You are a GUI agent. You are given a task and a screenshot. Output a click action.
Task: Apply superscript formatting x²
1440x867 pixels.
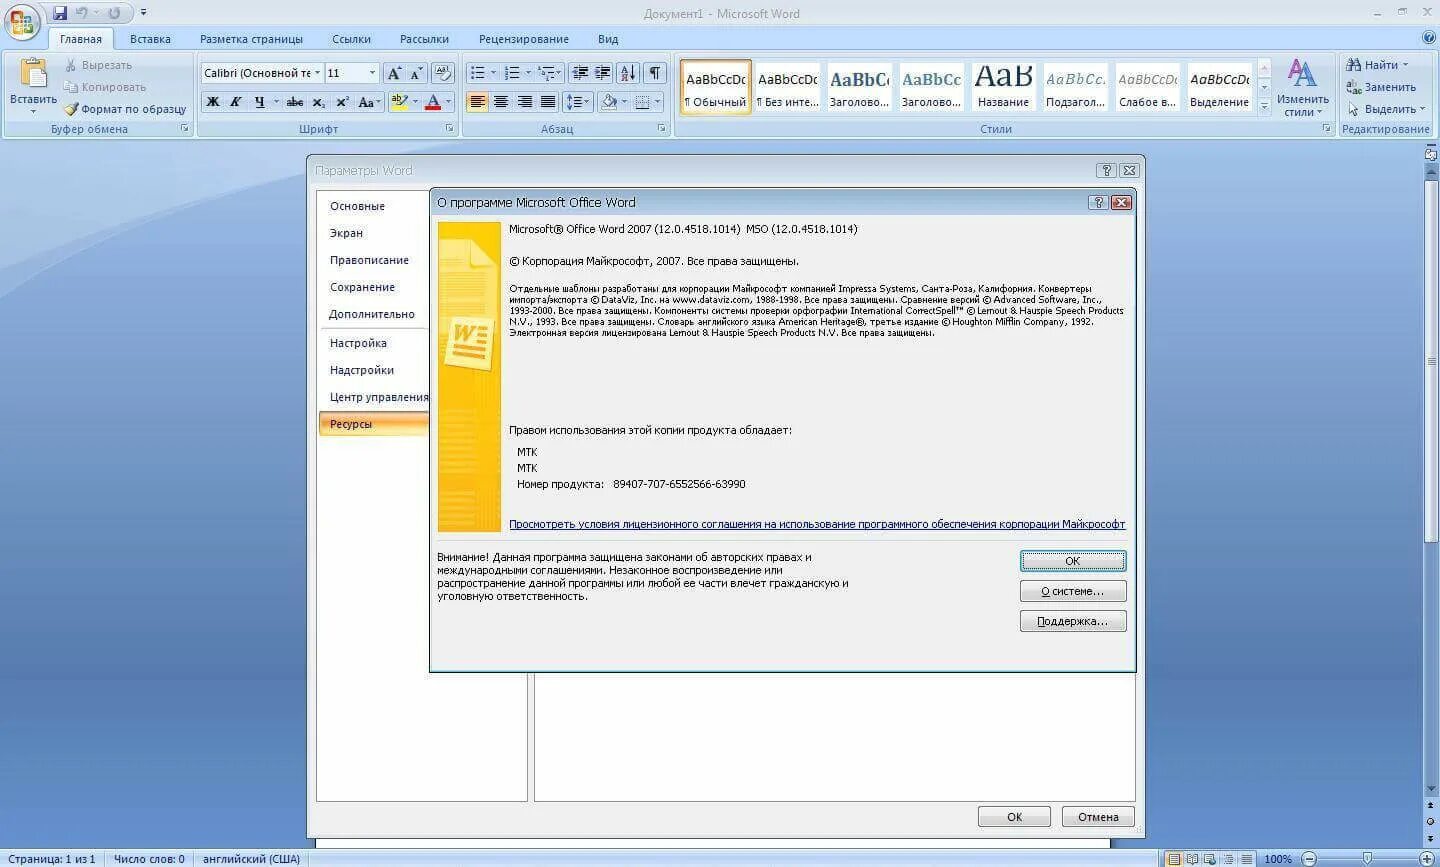342,102
